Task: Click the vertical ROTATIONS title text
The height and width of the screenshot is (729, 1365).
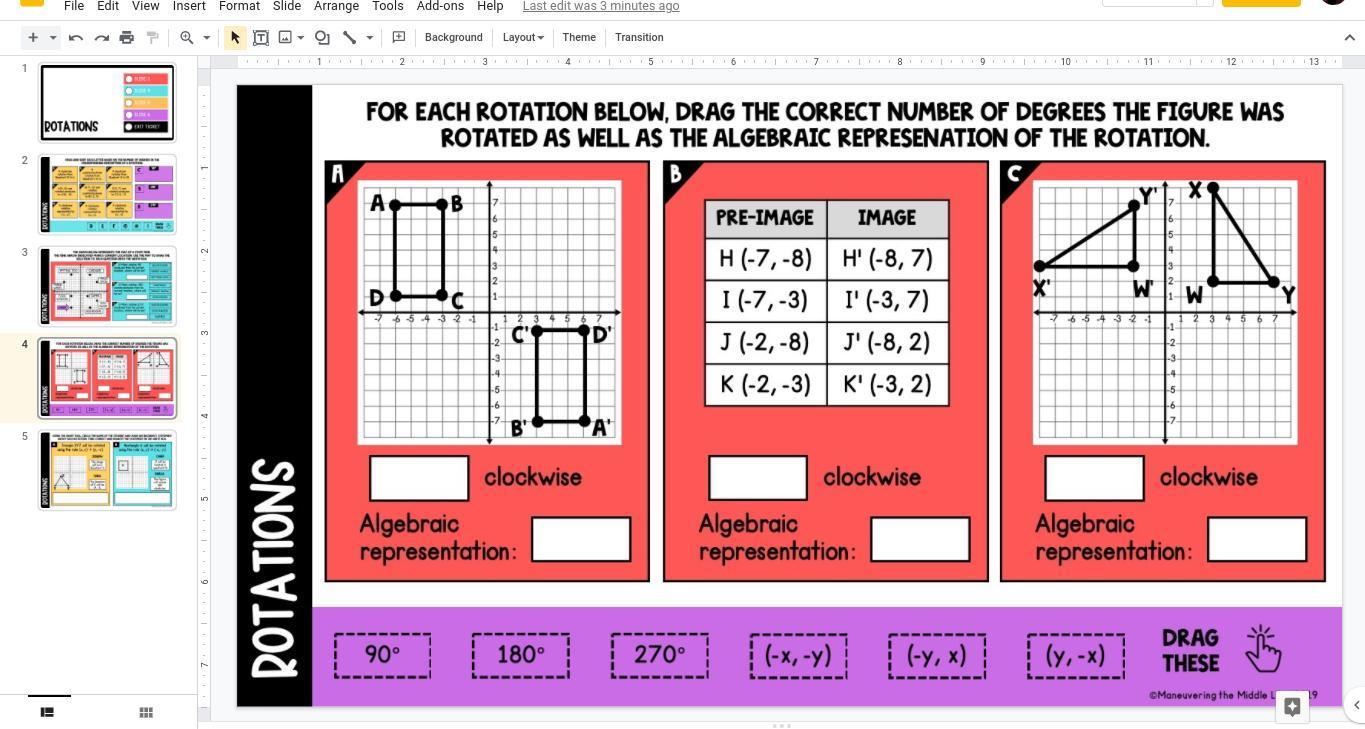Action: (x=274, y=569)
